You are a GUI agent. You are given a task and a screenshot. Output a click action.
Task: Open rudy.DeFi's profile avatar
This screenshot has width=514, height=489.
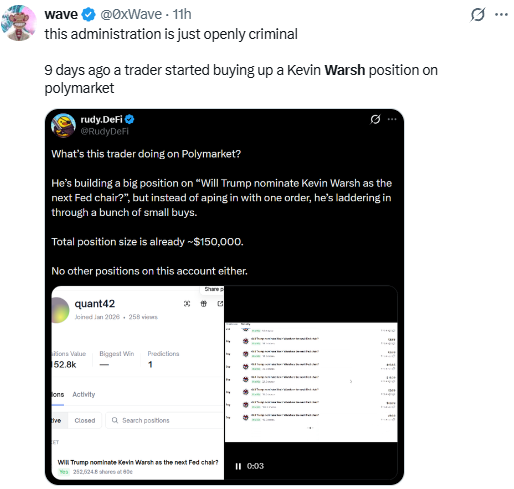pos(63,126)
